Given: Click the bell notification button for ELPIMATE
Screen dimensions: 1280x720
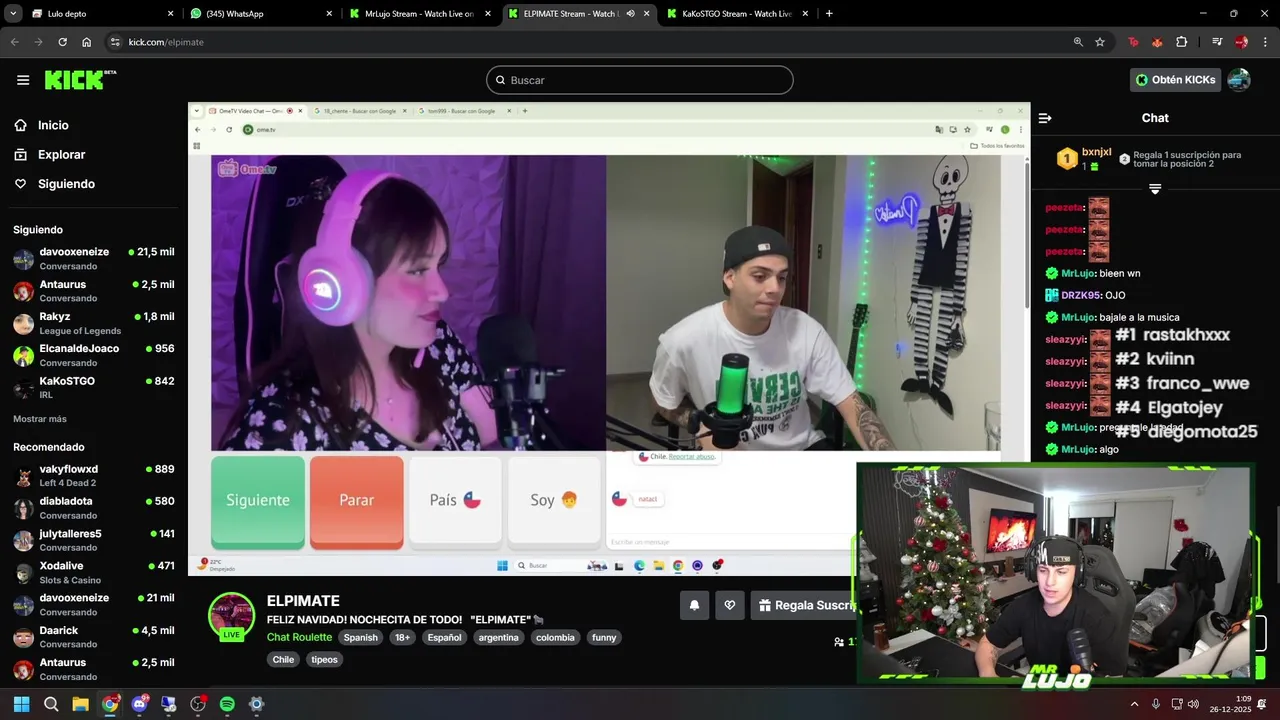Looking at the screenshot, I should point(693,605).
